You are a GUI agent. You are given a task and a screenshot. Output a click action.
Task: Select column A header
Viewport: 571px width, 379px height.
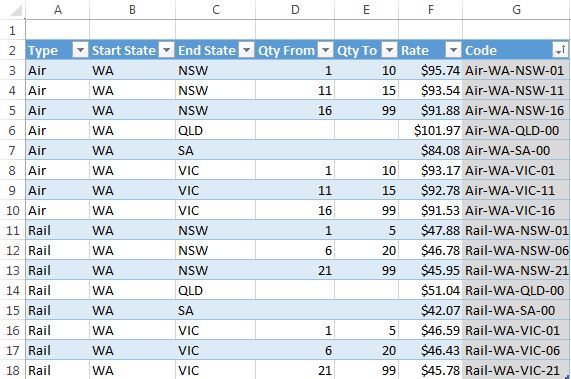coord(58,10)
